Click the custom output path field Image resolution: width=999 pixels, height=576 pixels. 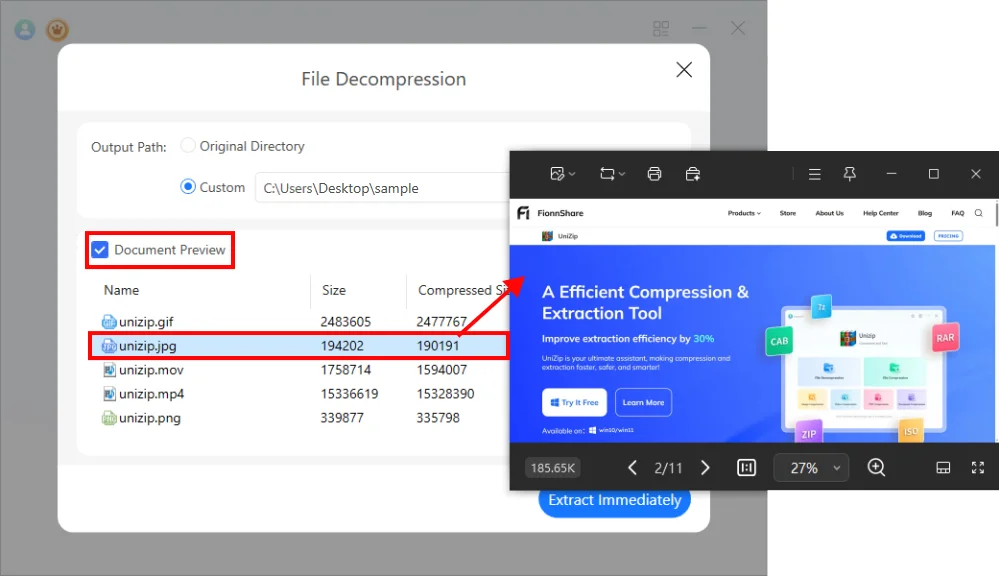point(380,188)
